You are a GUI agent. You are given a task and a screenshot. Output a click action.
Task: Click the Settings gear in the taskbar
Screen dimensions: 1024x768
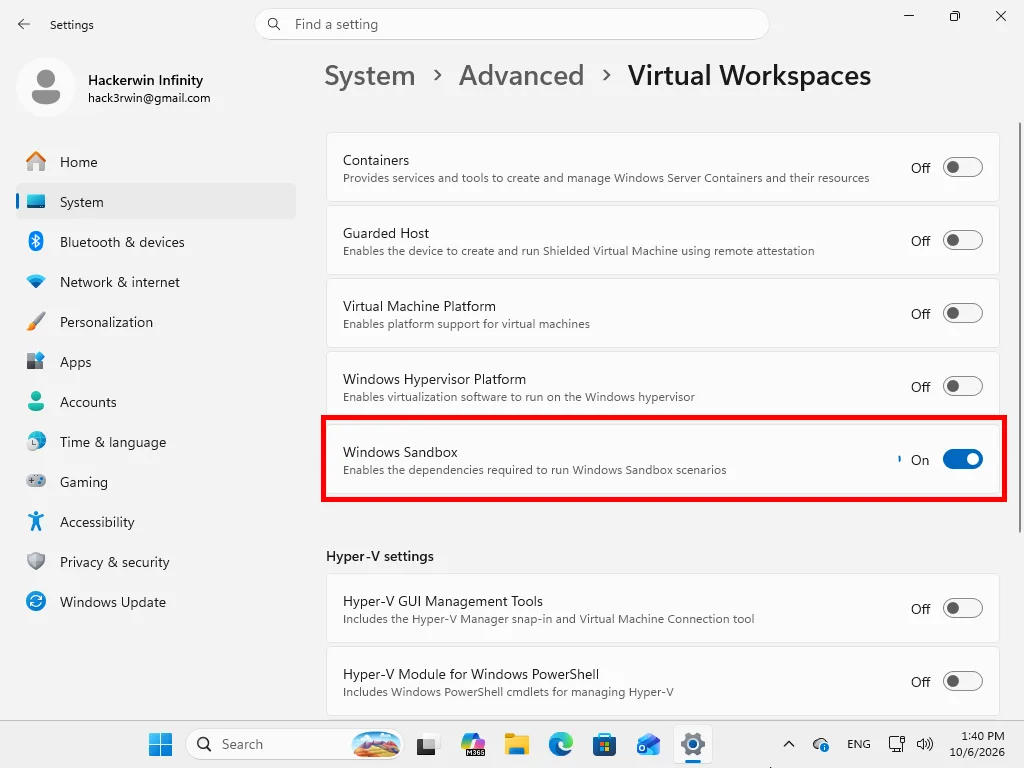coord(693,744)
